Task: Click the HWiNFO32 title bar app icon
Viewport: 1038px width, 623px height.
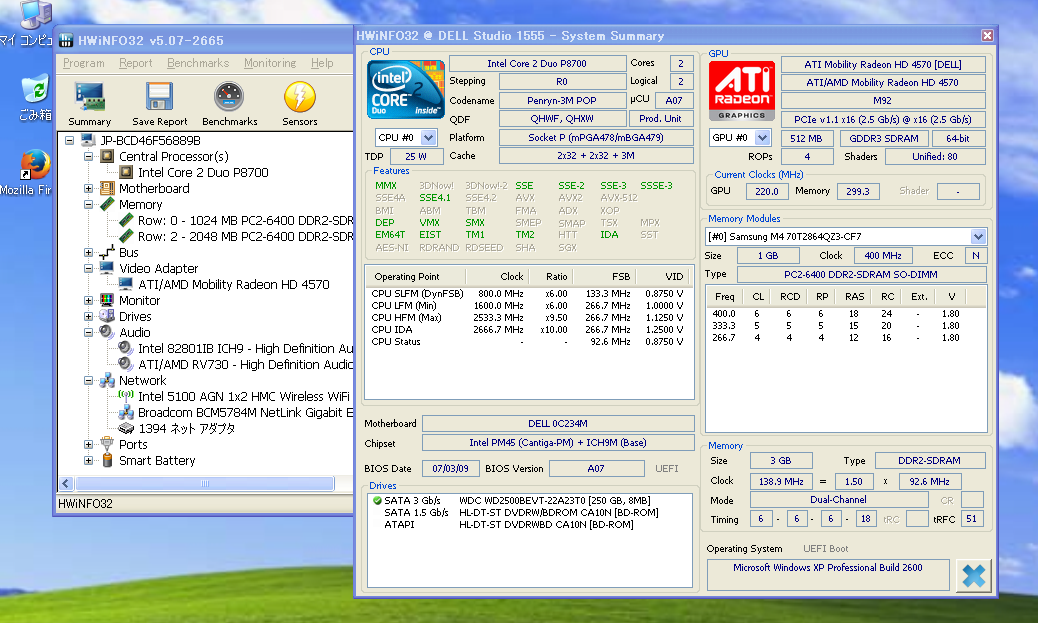Action: pos(66,41)
